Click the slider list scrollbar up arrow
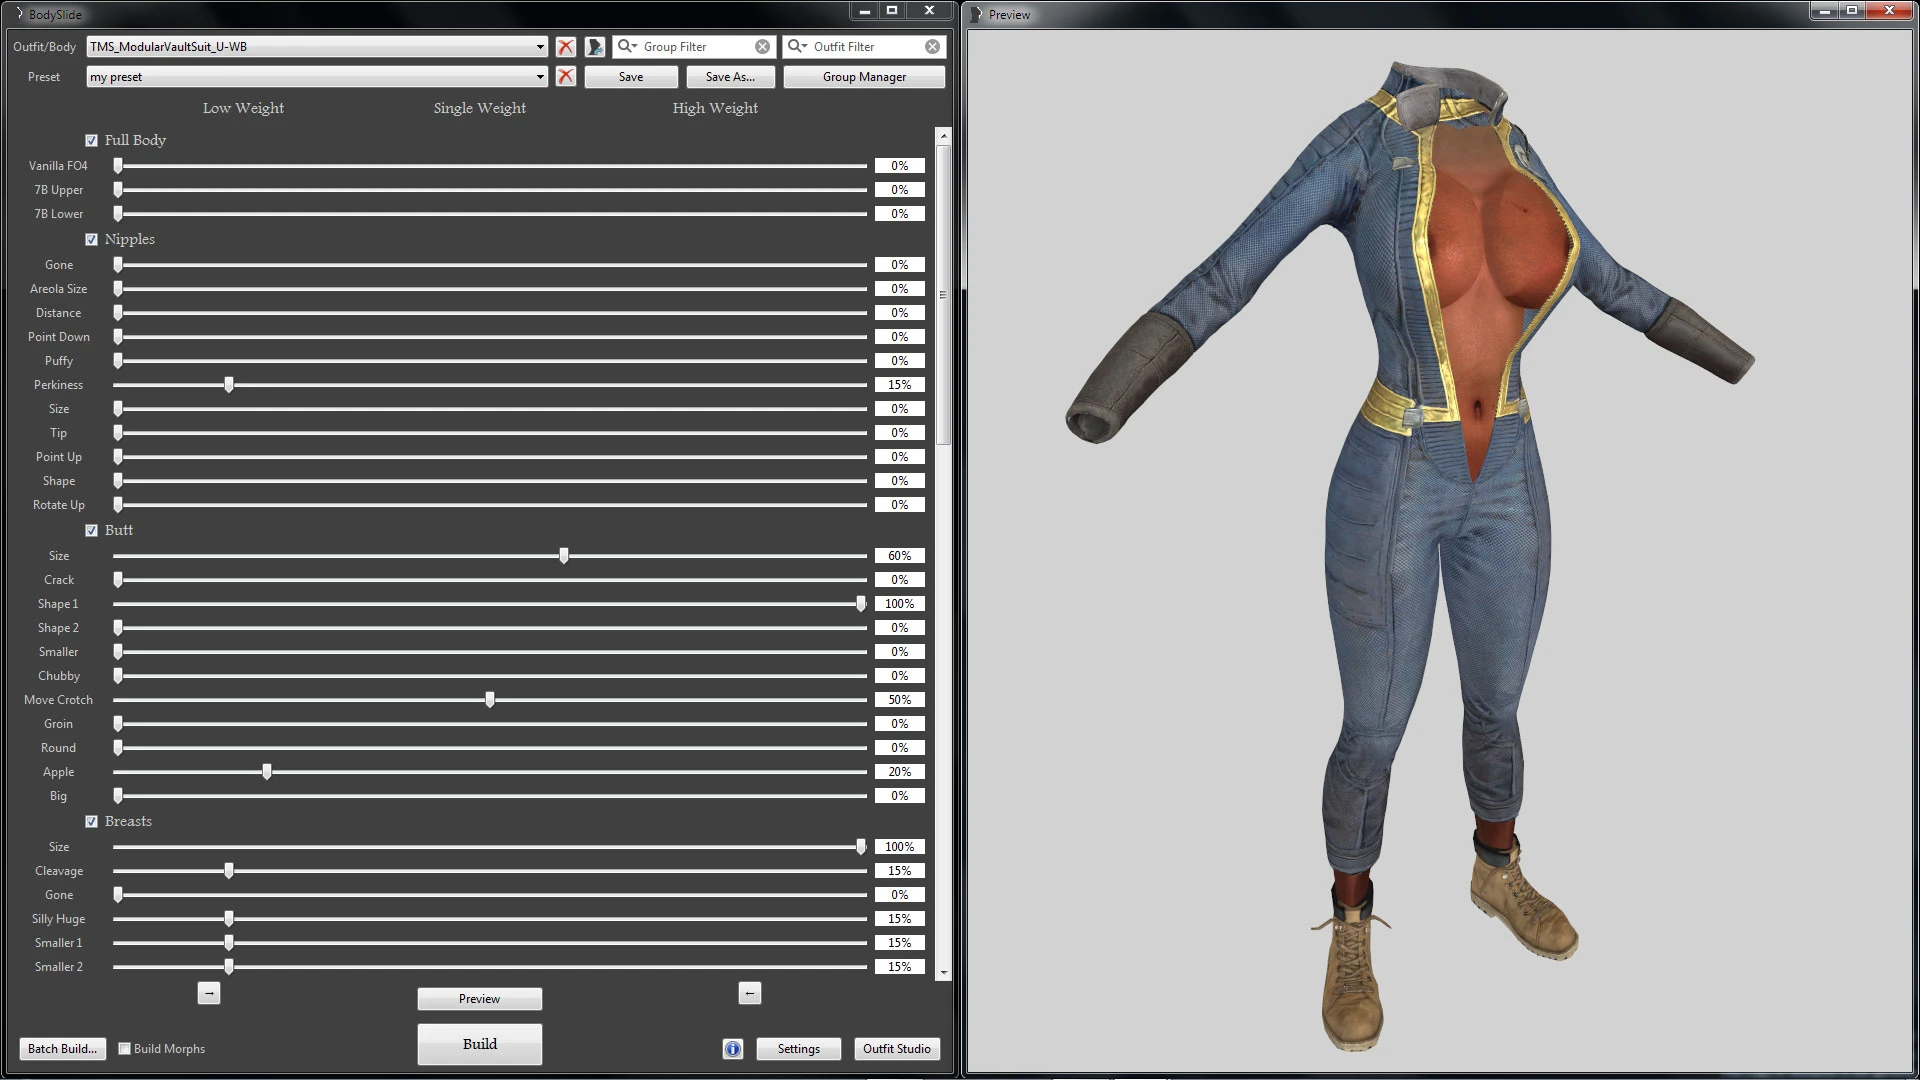The image size is (1920, 1080). [943, 135]
